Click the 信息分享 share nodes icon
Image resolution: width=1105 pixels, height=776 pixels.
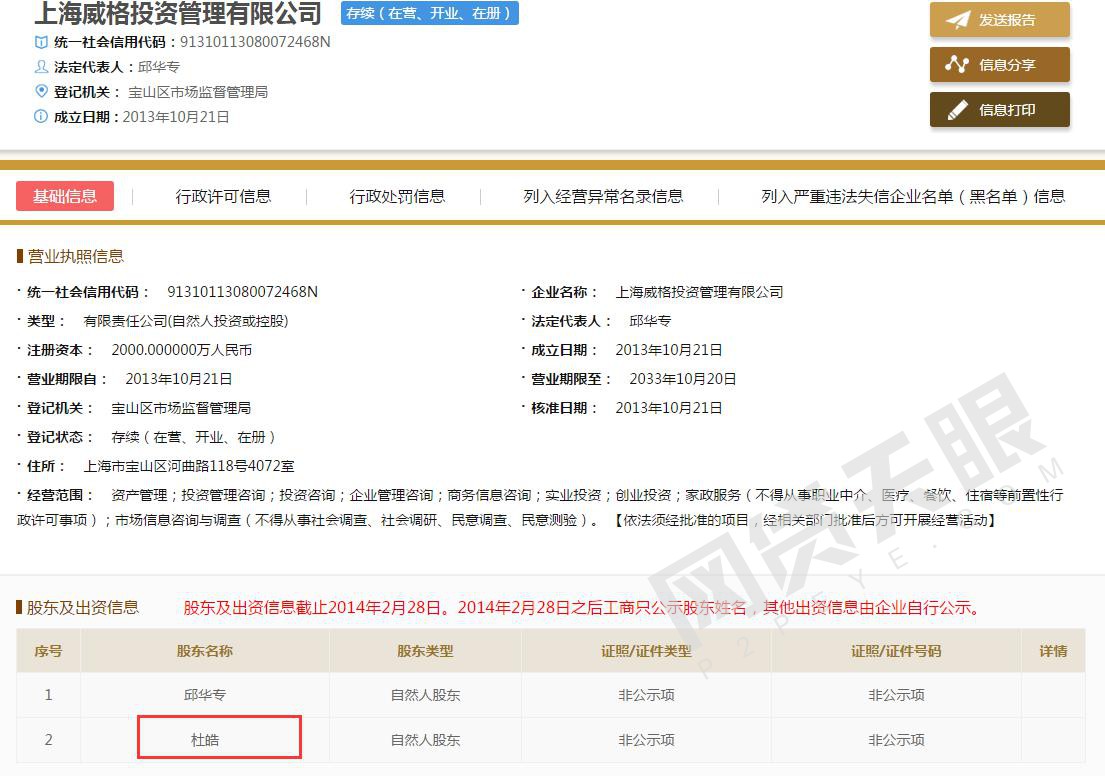point(956,64)
